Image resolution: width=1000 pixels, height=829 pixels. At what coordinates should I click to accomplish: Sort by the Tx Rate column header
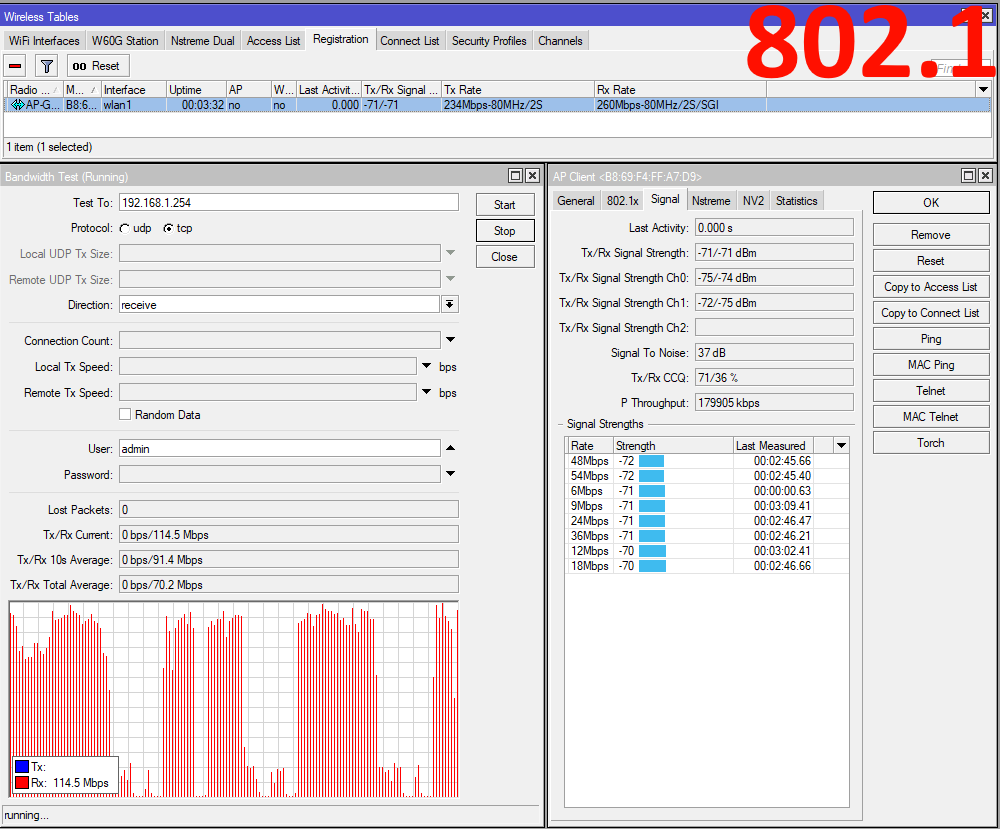(517, 89)
